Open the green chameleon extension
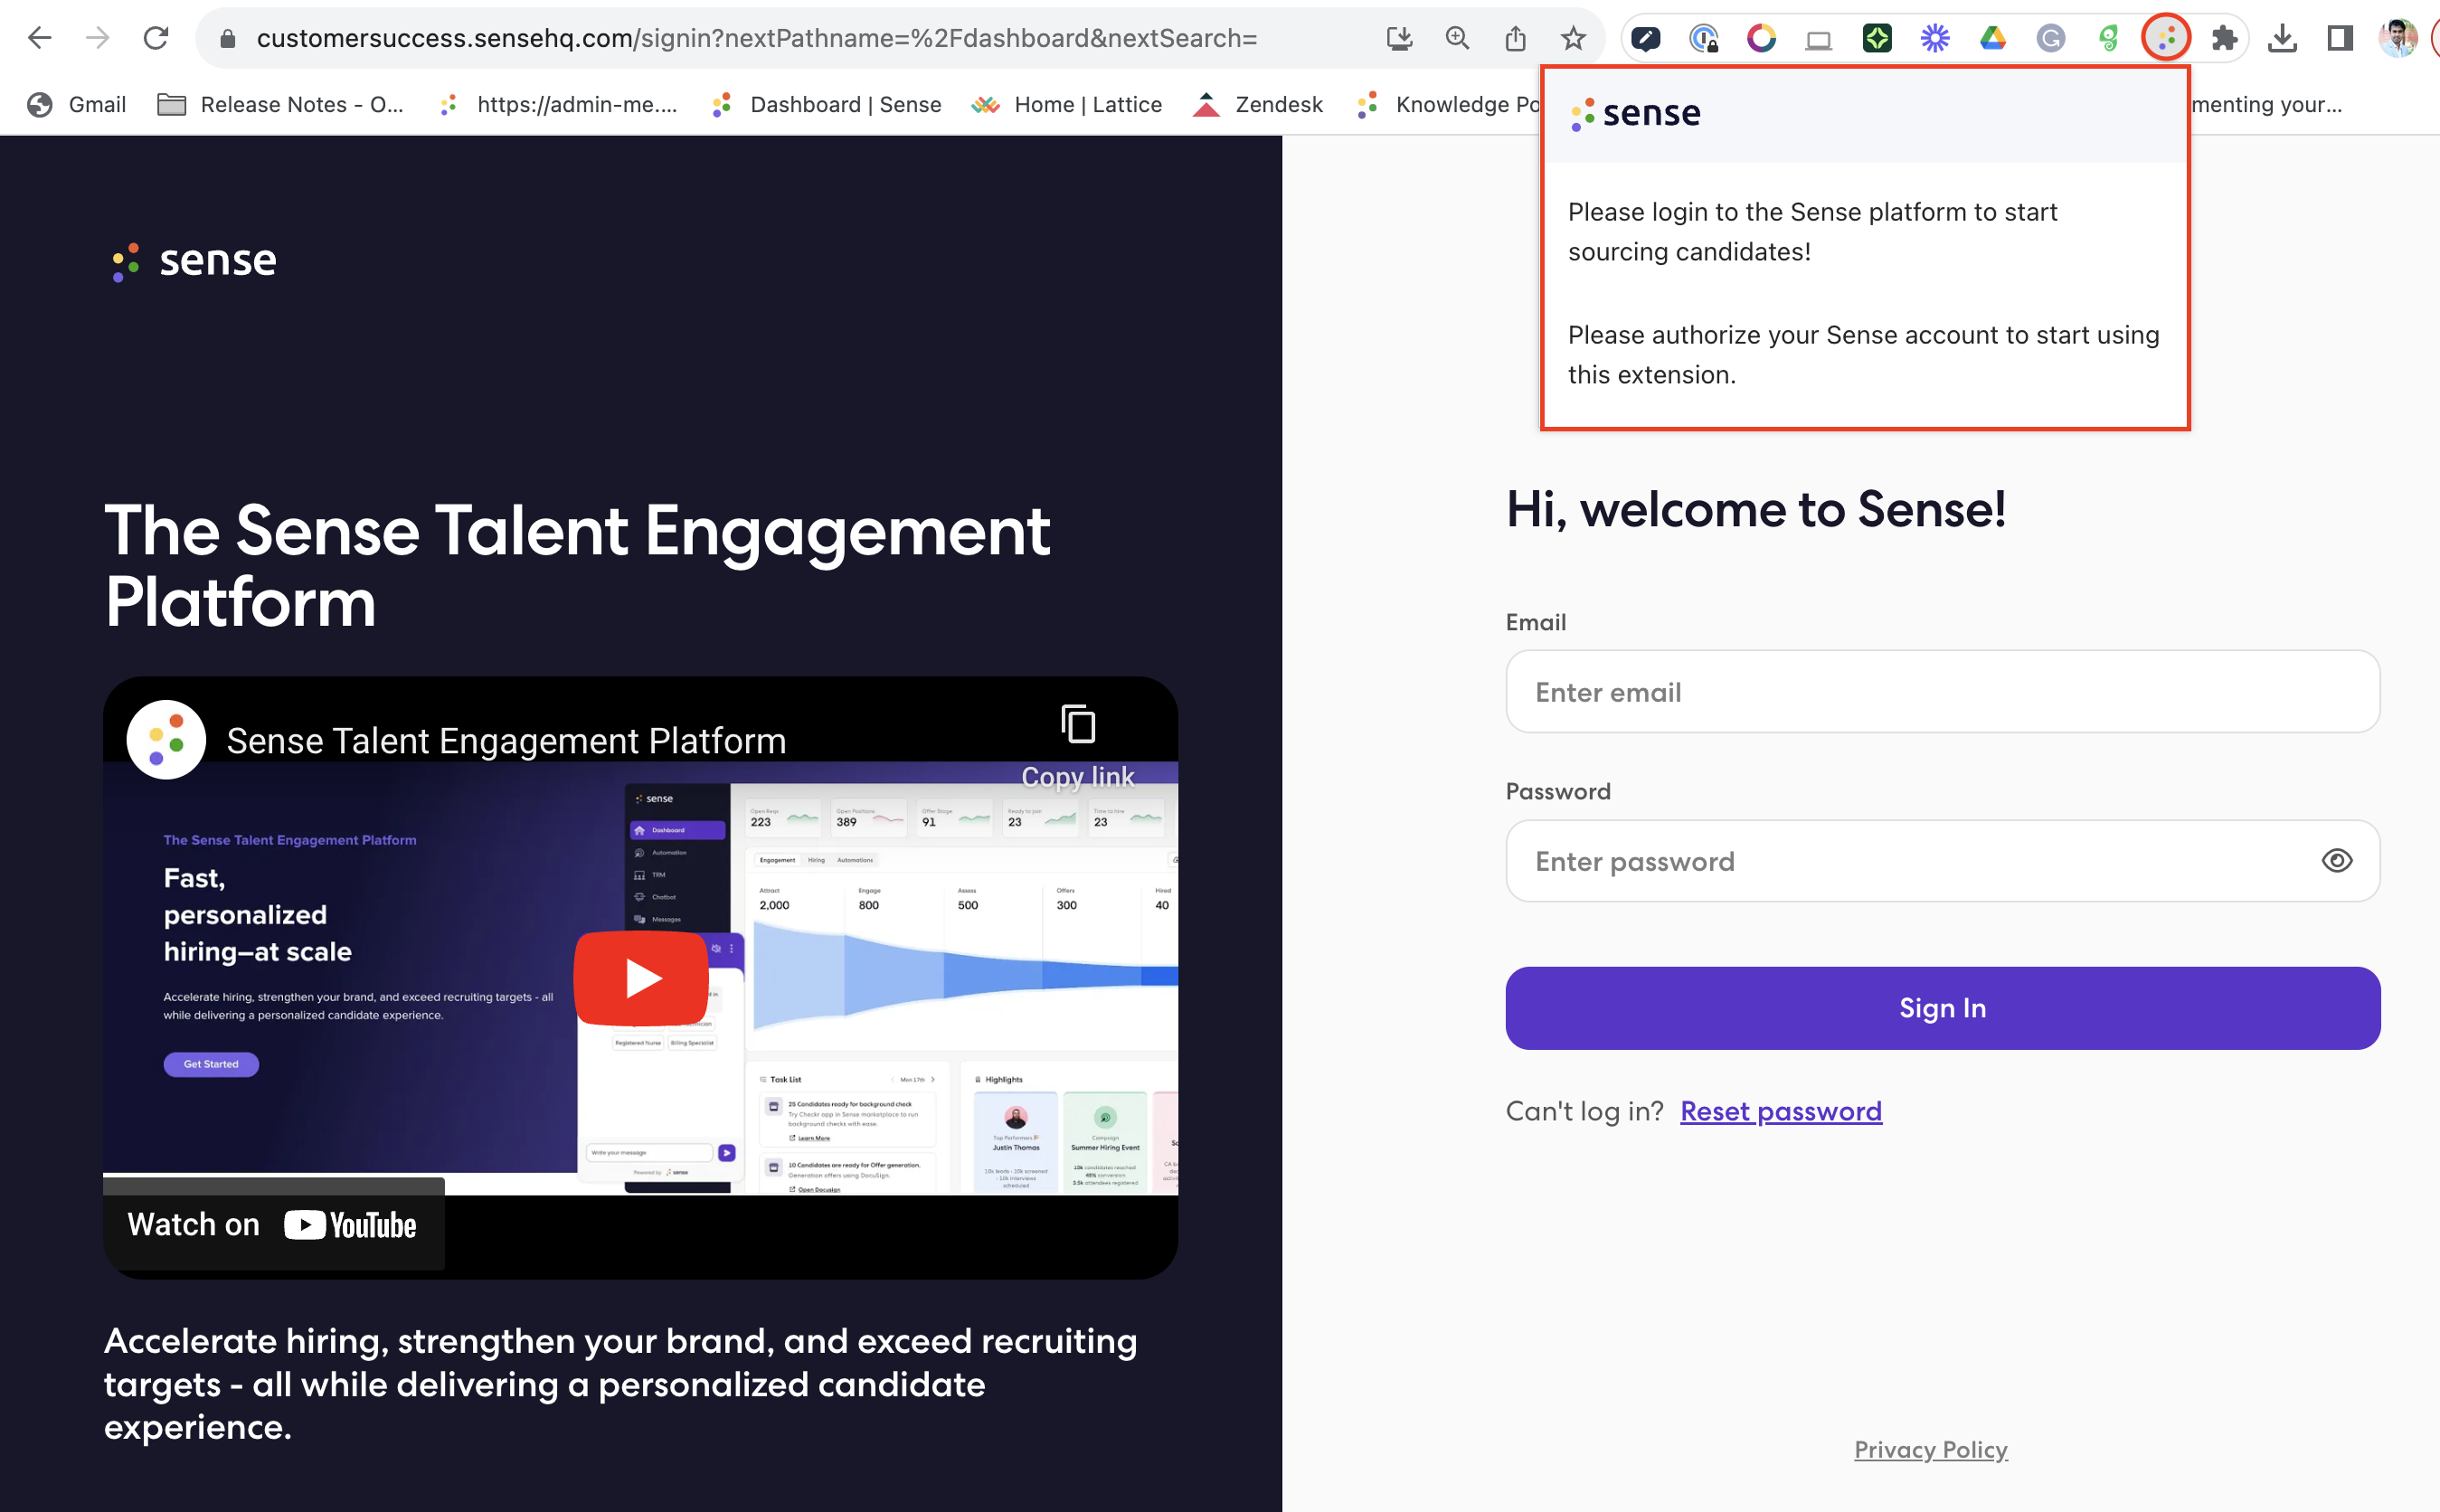Image resolution: width=2440 pixels, height=1512 pixels. (2108, 39)
